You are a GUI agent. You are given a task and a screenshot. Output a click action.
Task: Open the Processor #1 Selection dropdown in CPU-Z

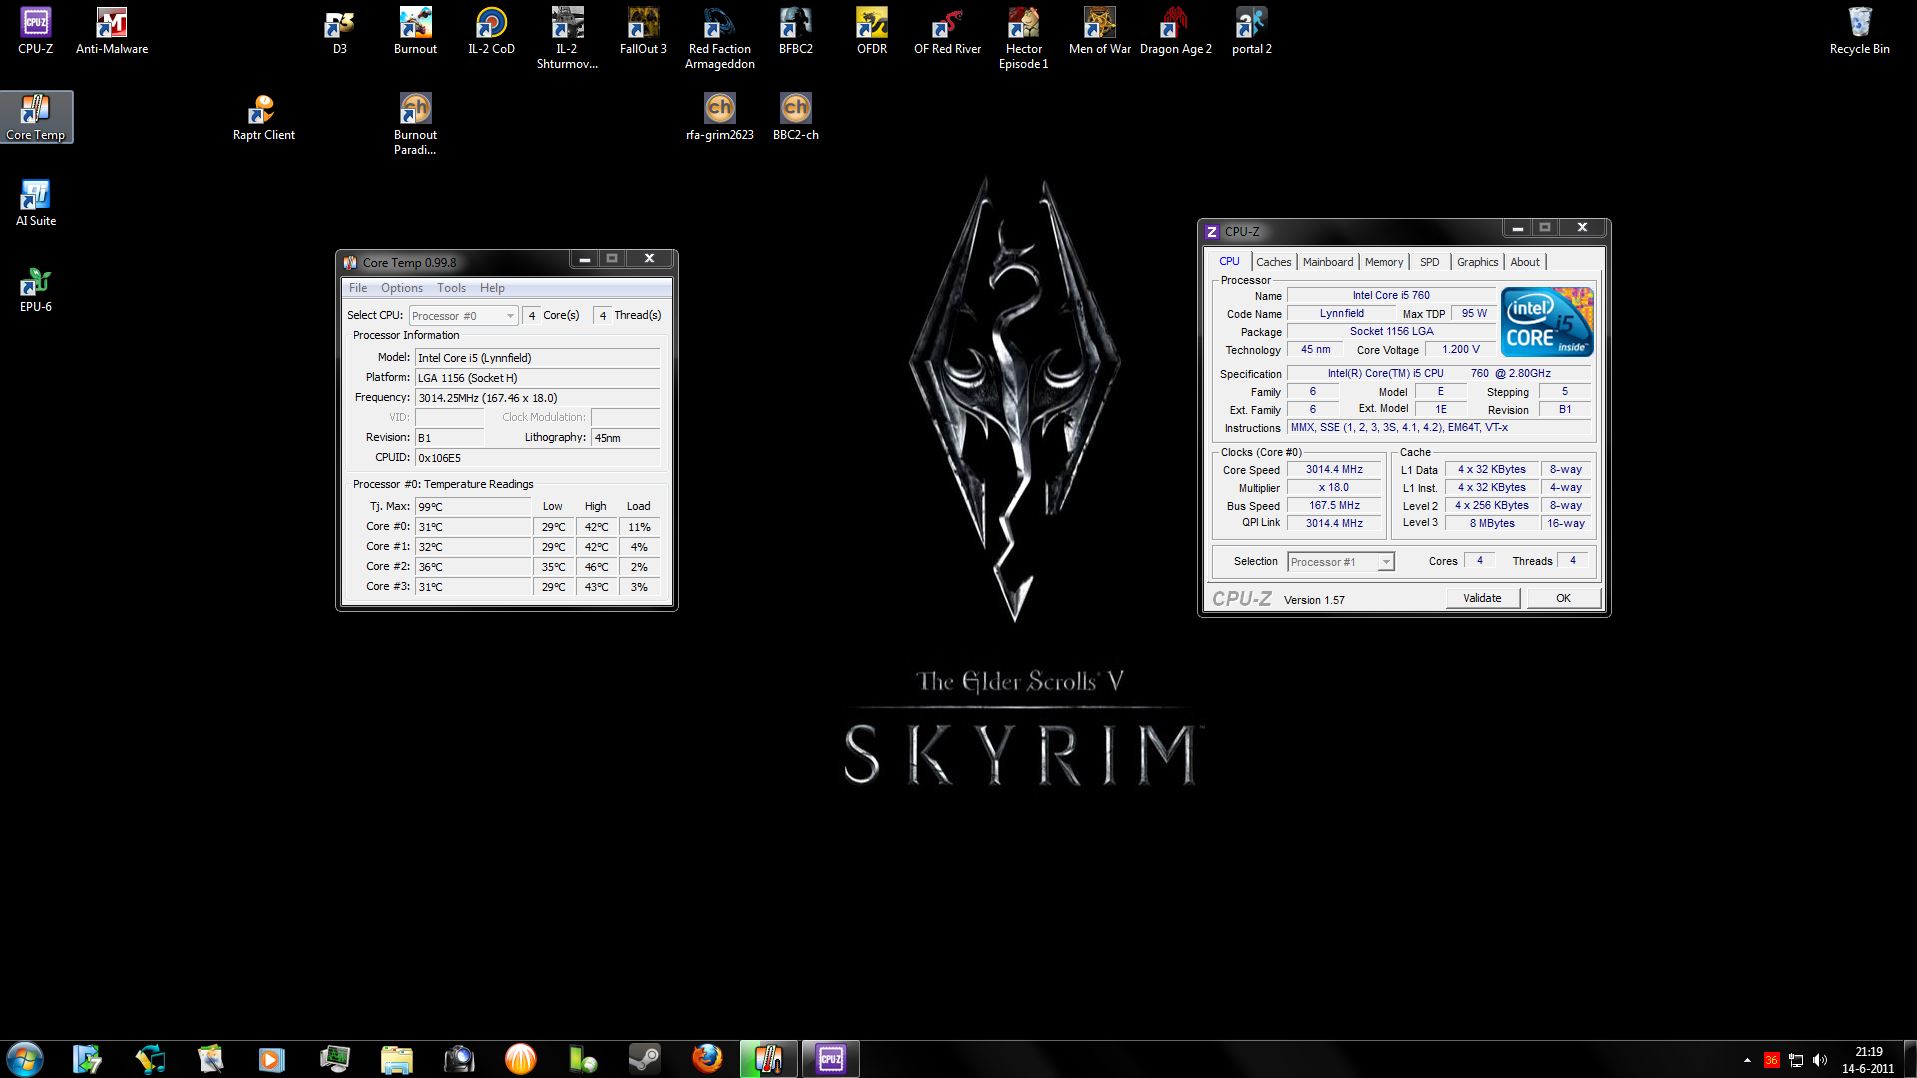1340,562
